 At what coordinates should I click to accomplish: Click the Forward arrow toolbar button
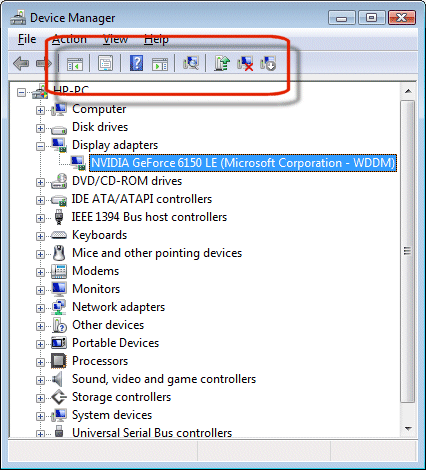(44, 63)
